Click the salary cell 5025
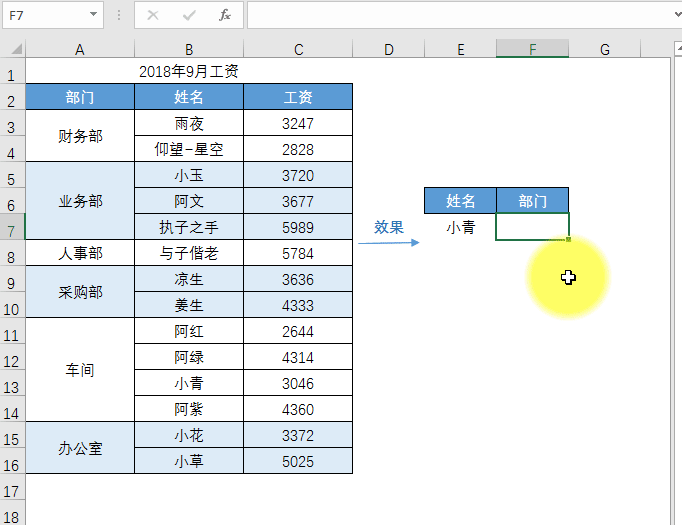Viewport: 682px width, 525px height. click(x=298, y=461)
